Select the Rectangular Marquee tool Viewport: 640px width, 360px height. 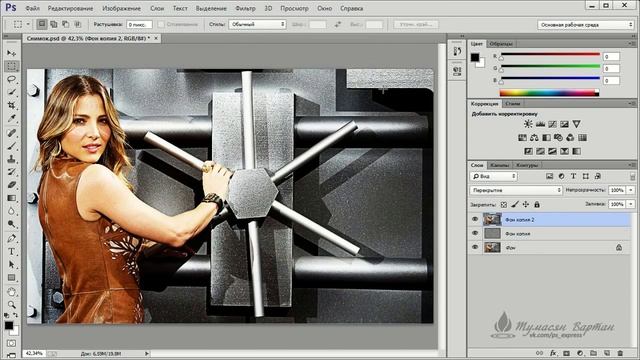(x=11, y=66)
